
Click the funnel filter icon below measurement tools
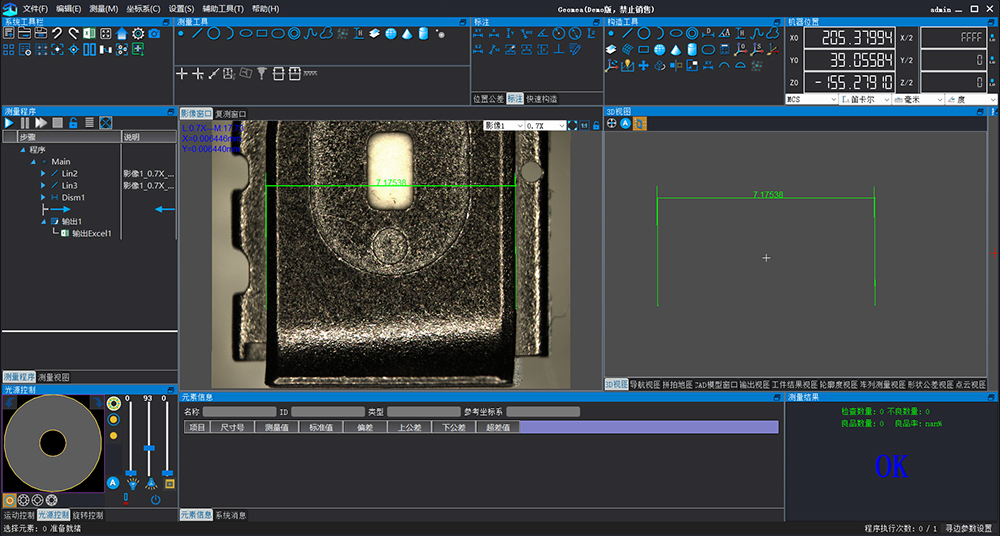(x=261, y=74)
